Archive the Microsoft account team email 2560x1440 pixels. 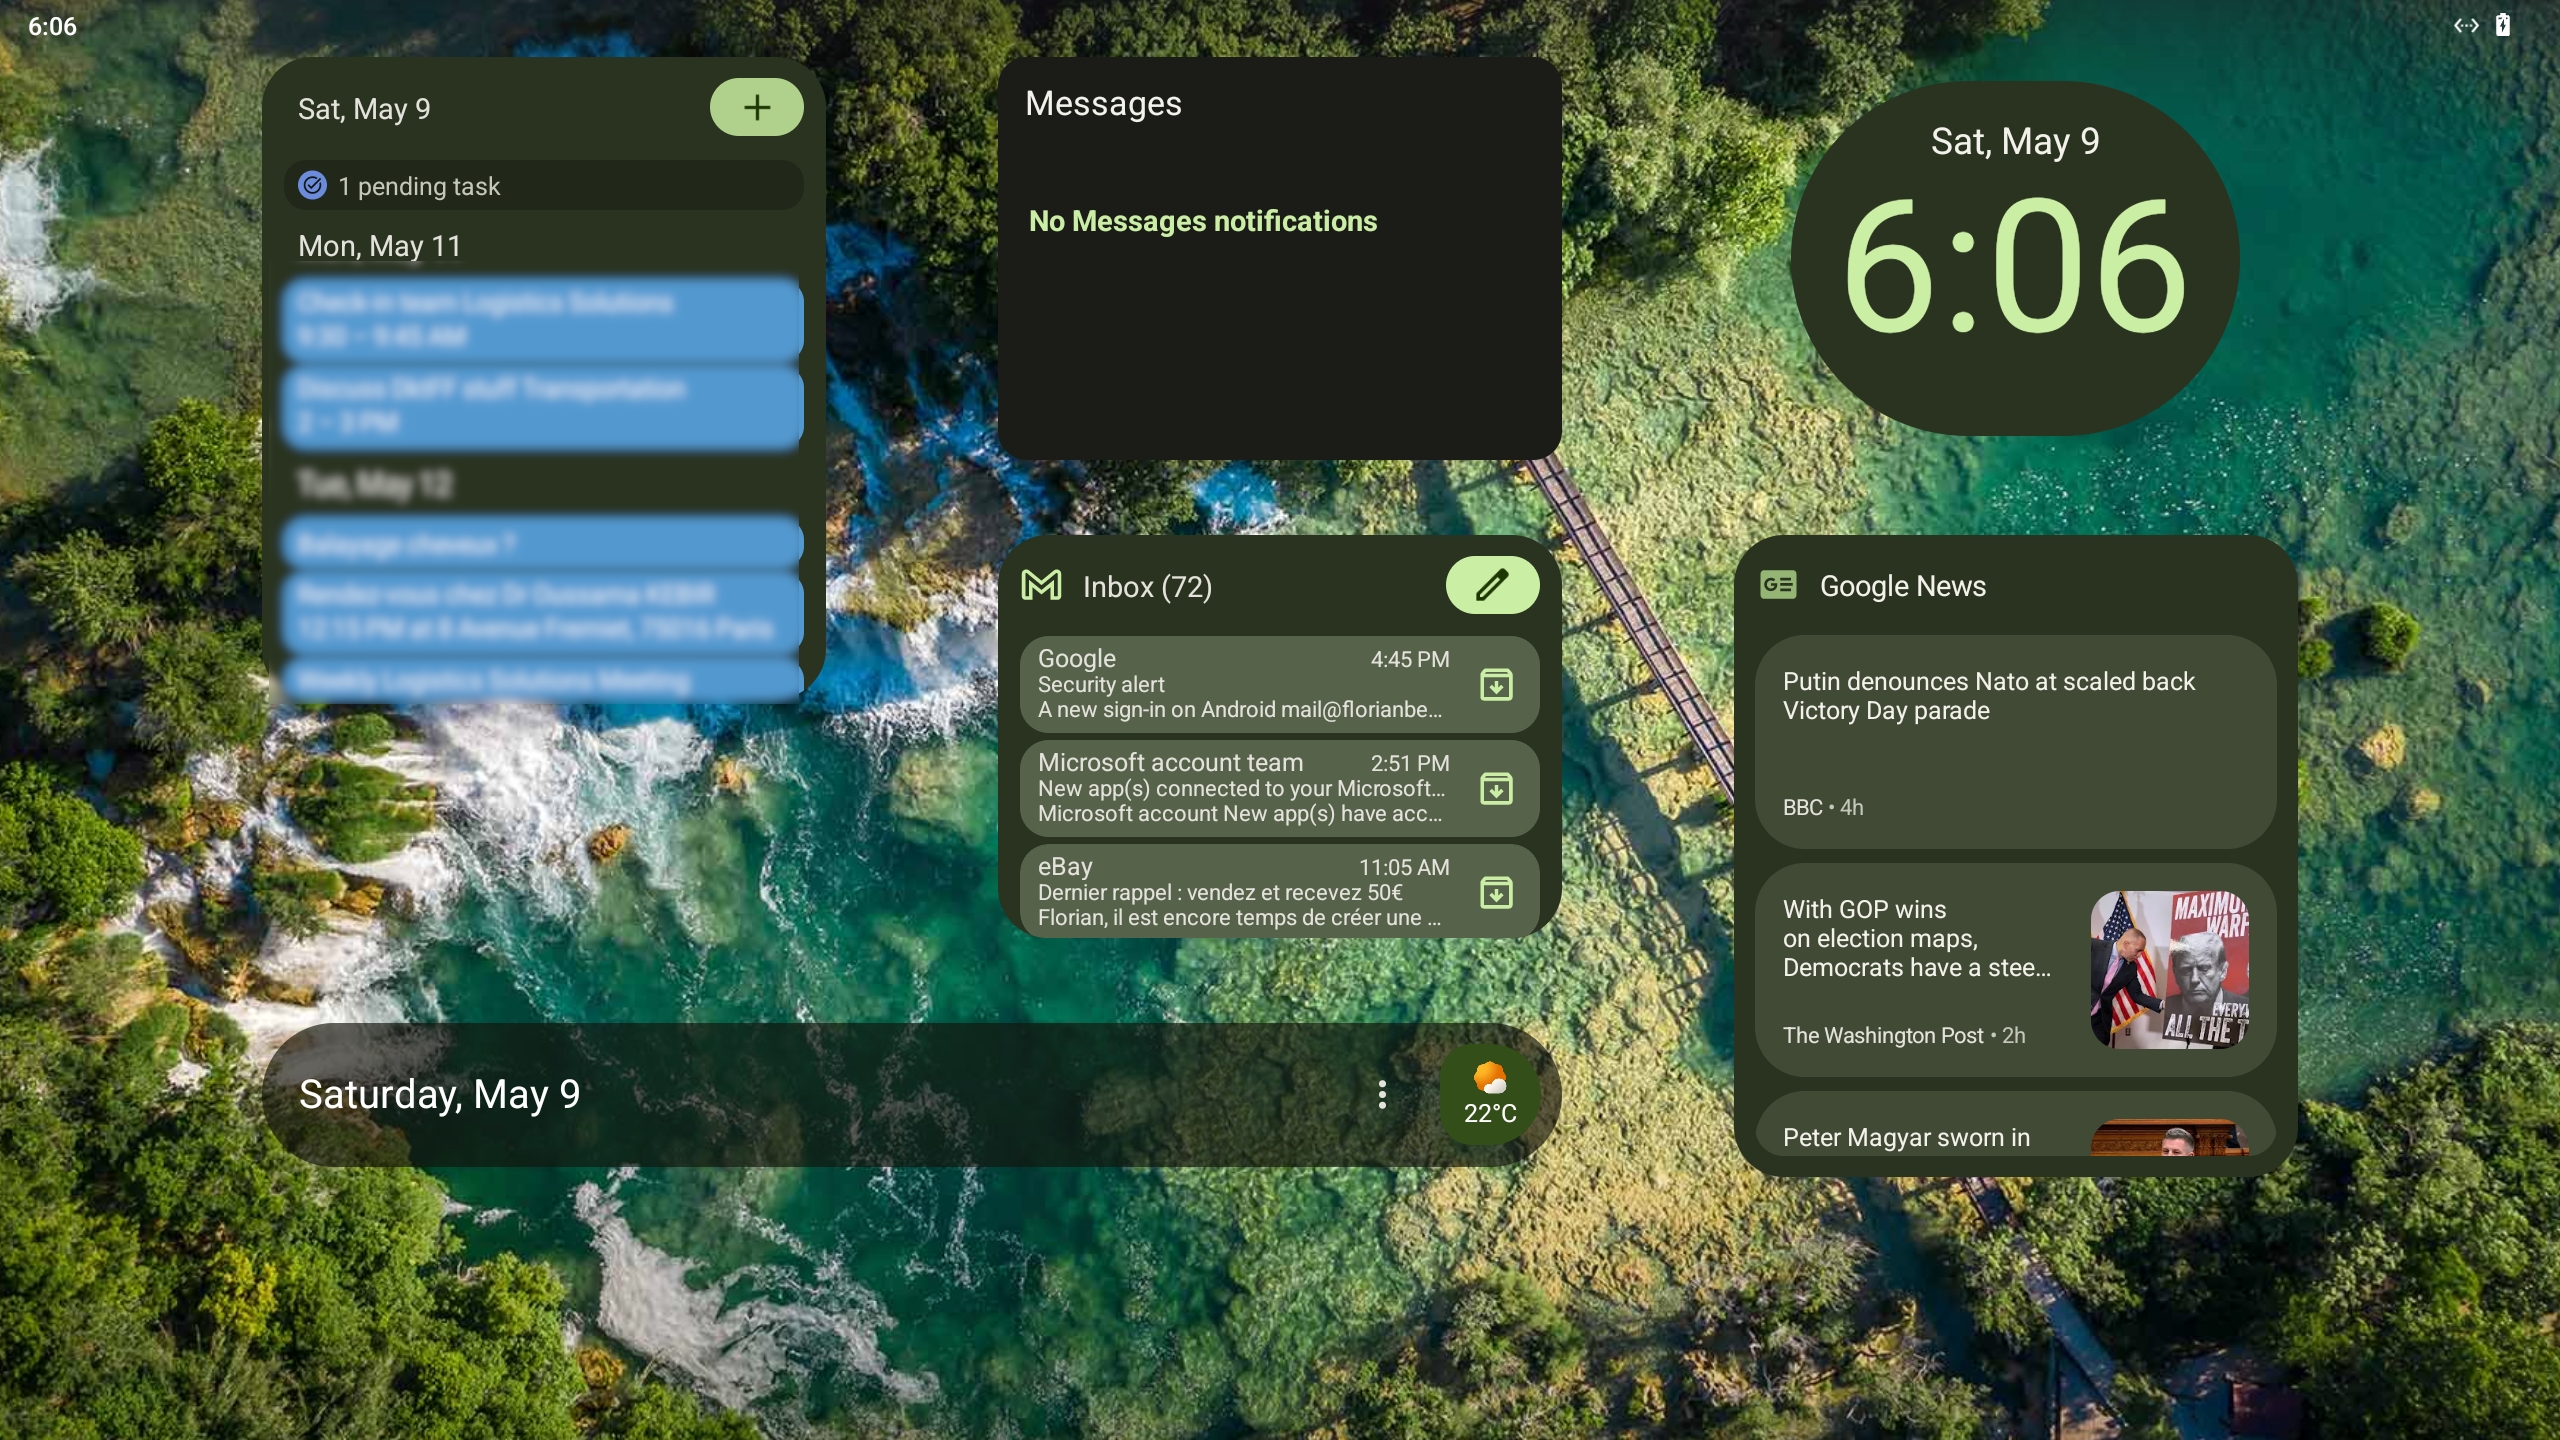[x=1496, y=789]
